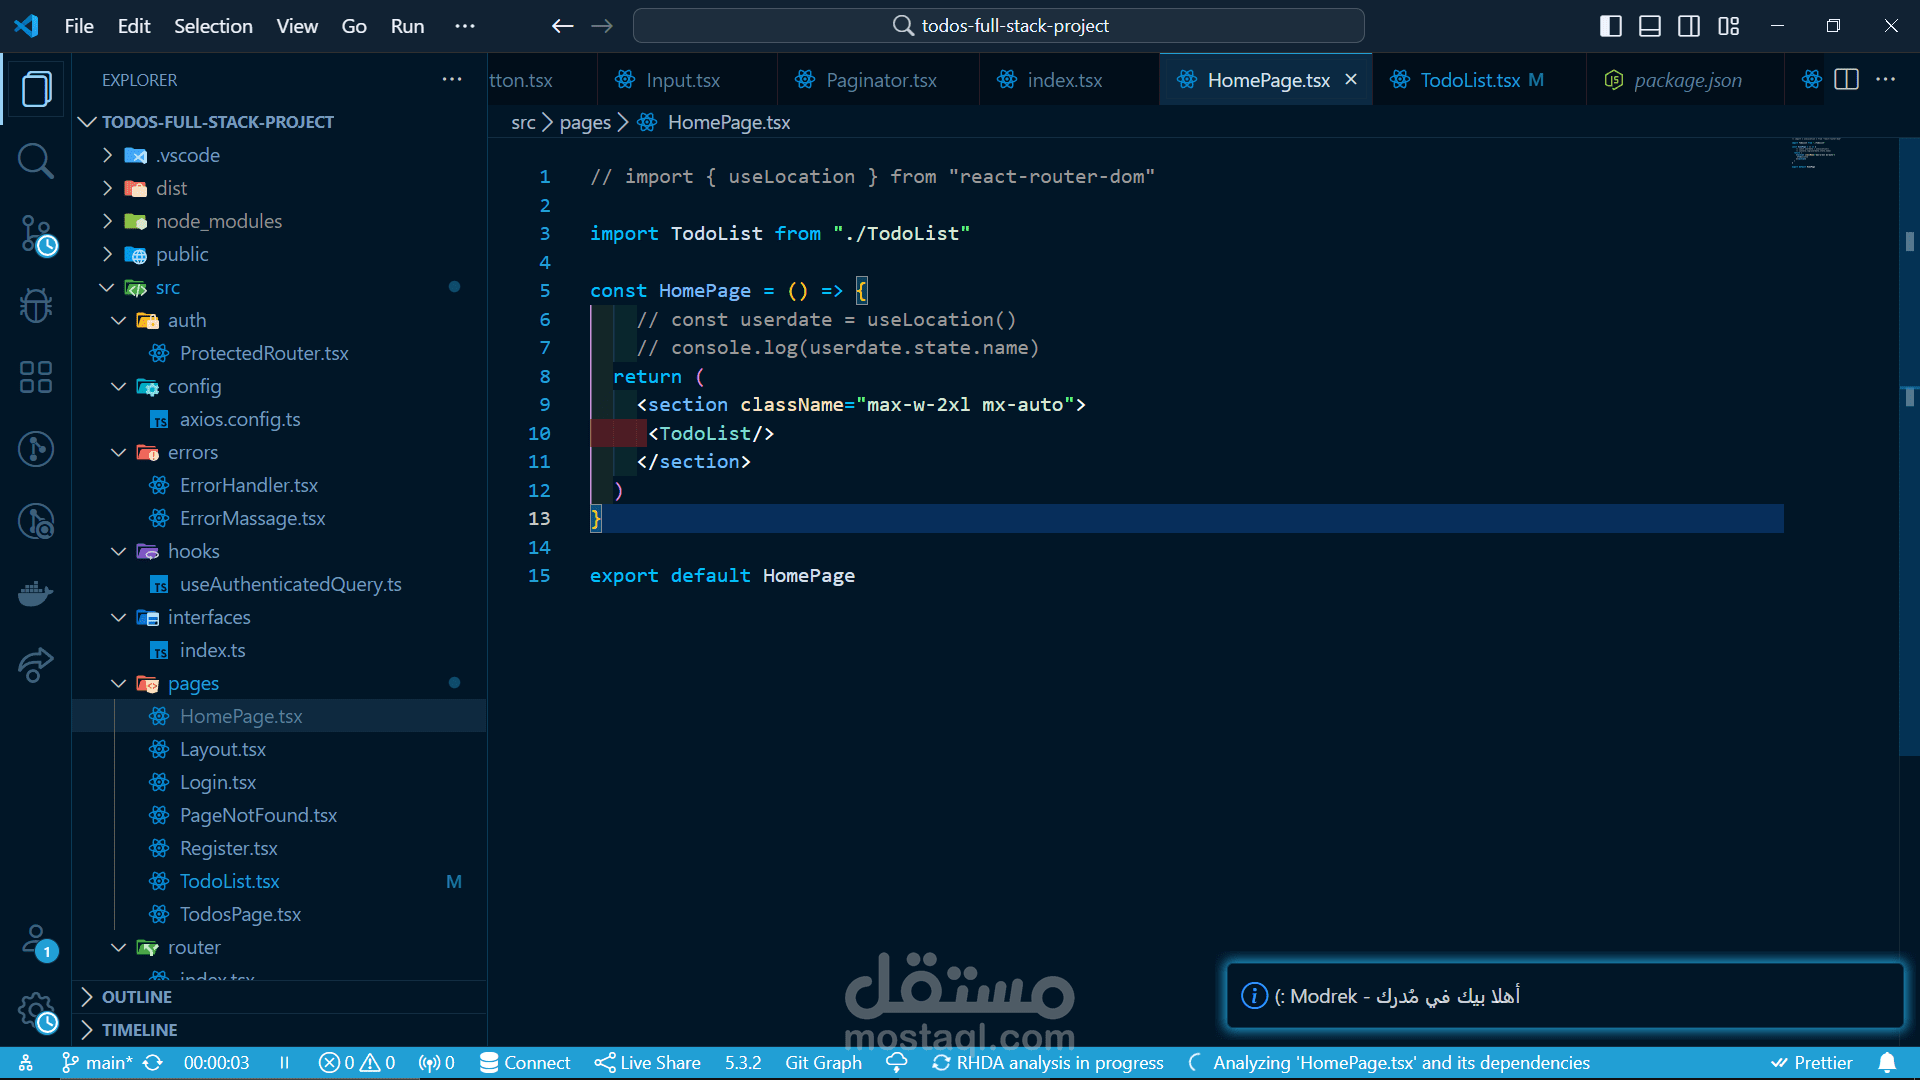Toggle the secondary sidebar layout button

coord(1689,26)
